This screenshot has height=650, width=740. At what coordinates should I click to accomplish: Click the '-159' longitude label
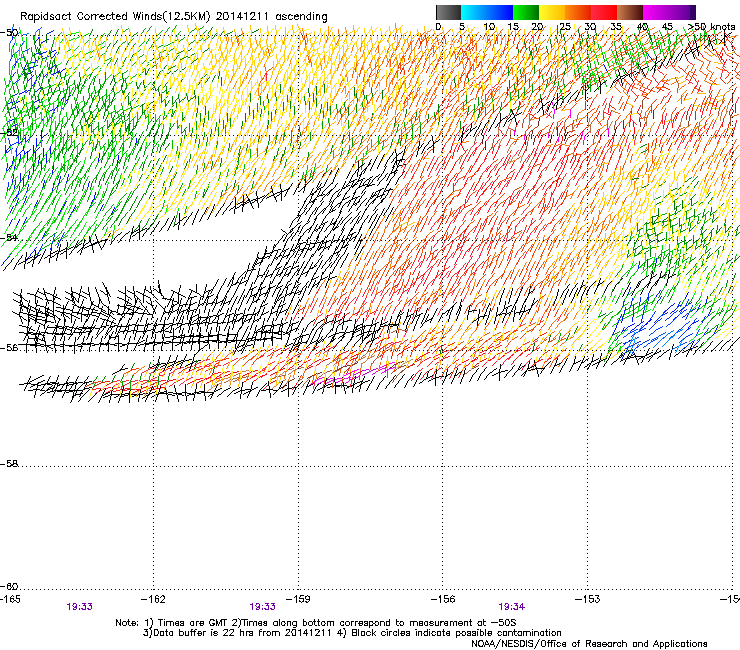[298, 599]
